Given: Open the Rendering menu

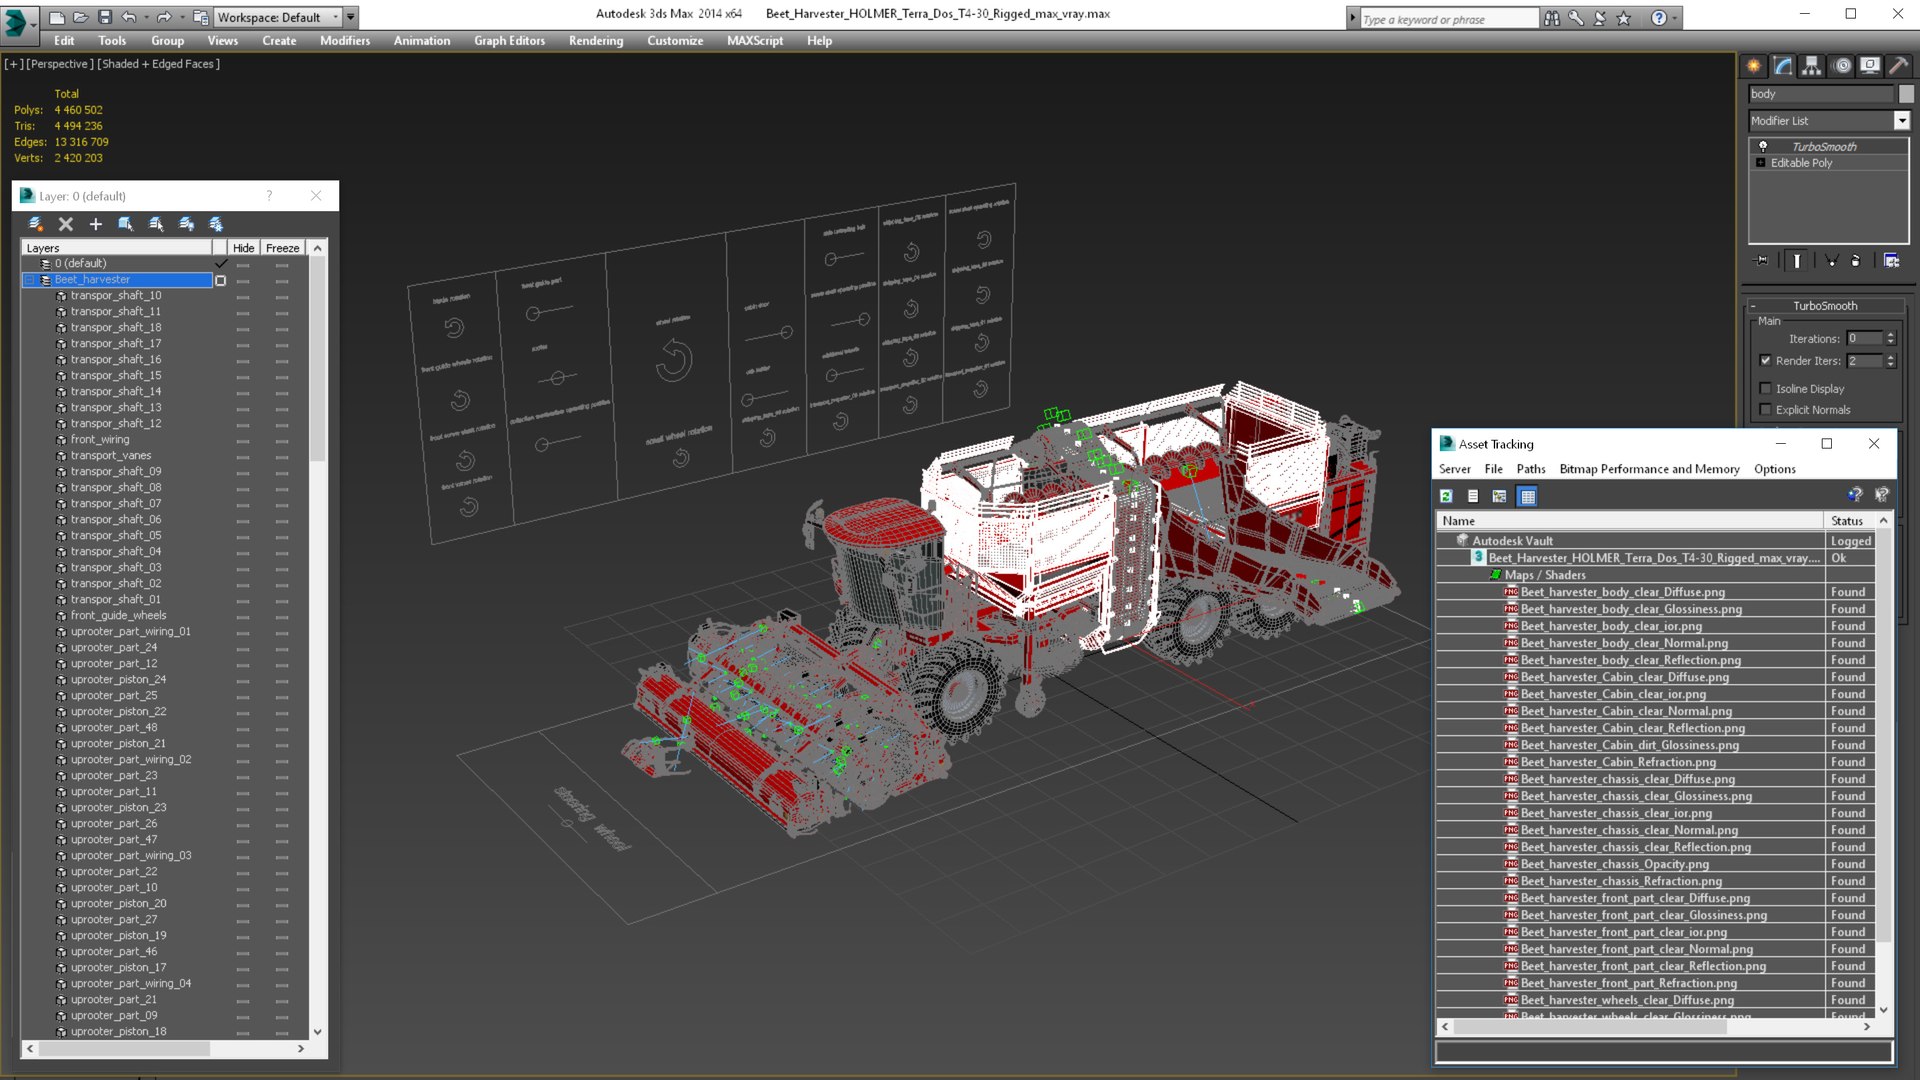Looking at the screenshot, I should pyautogui.click(x=596, y=41).
